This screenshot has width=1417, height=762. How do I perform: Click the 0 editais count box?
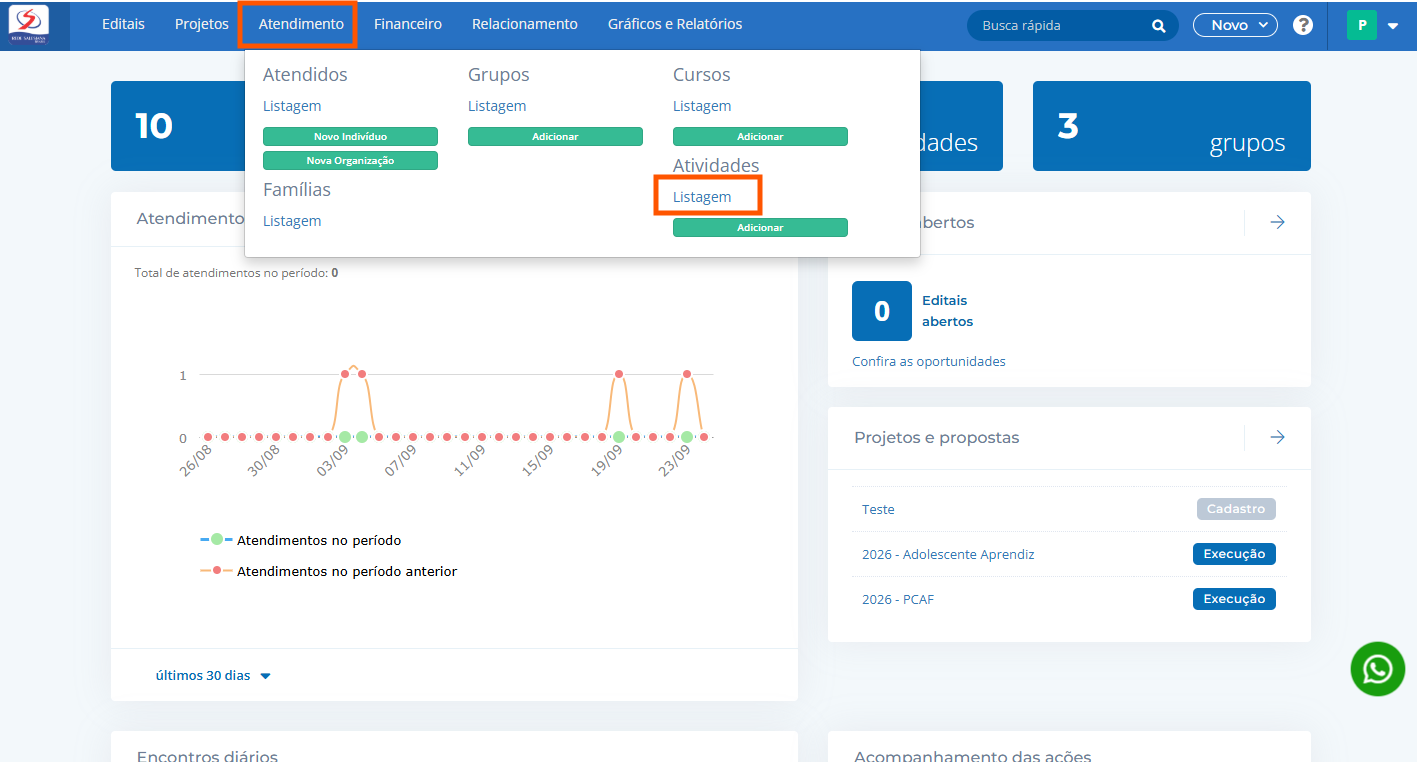click(x=882, y=311)
